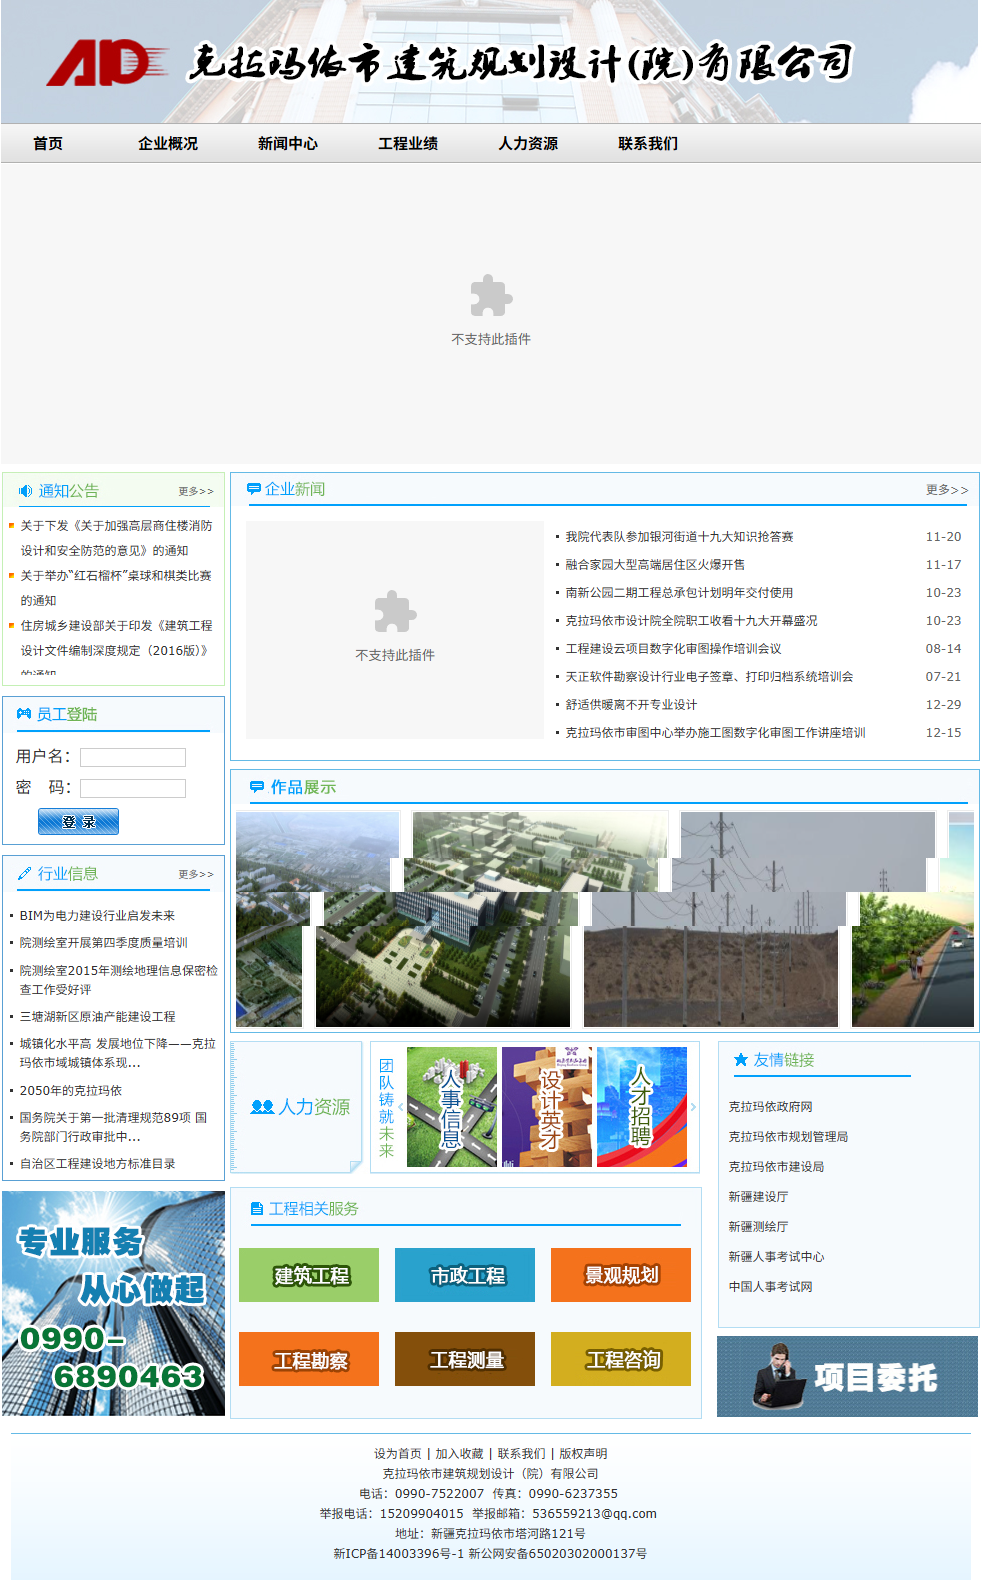
Task: Click footer link 设为首页
Action: (398, 1454)
